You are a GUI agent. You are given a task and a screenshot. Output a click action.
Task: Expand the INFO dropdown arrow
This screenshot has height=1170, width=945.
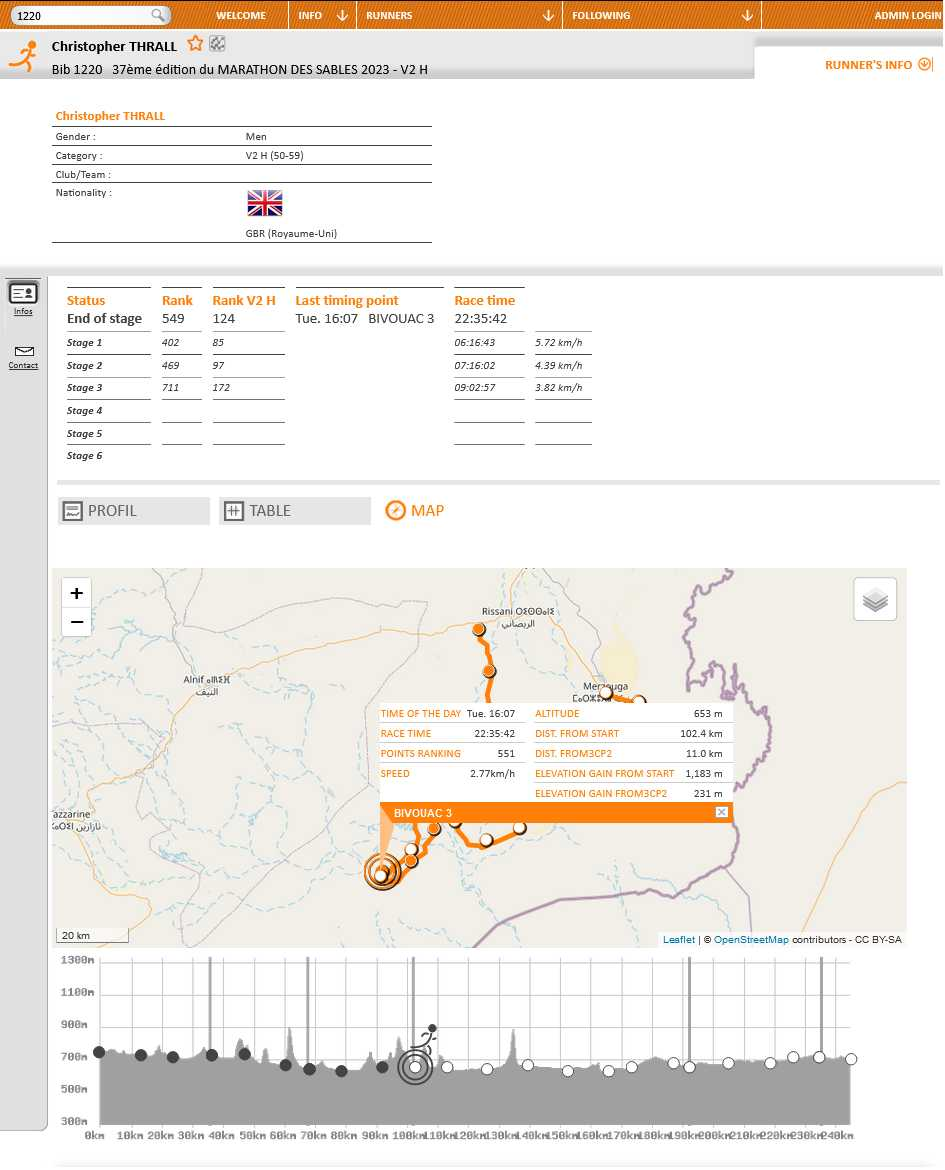[x=343, y=15]
